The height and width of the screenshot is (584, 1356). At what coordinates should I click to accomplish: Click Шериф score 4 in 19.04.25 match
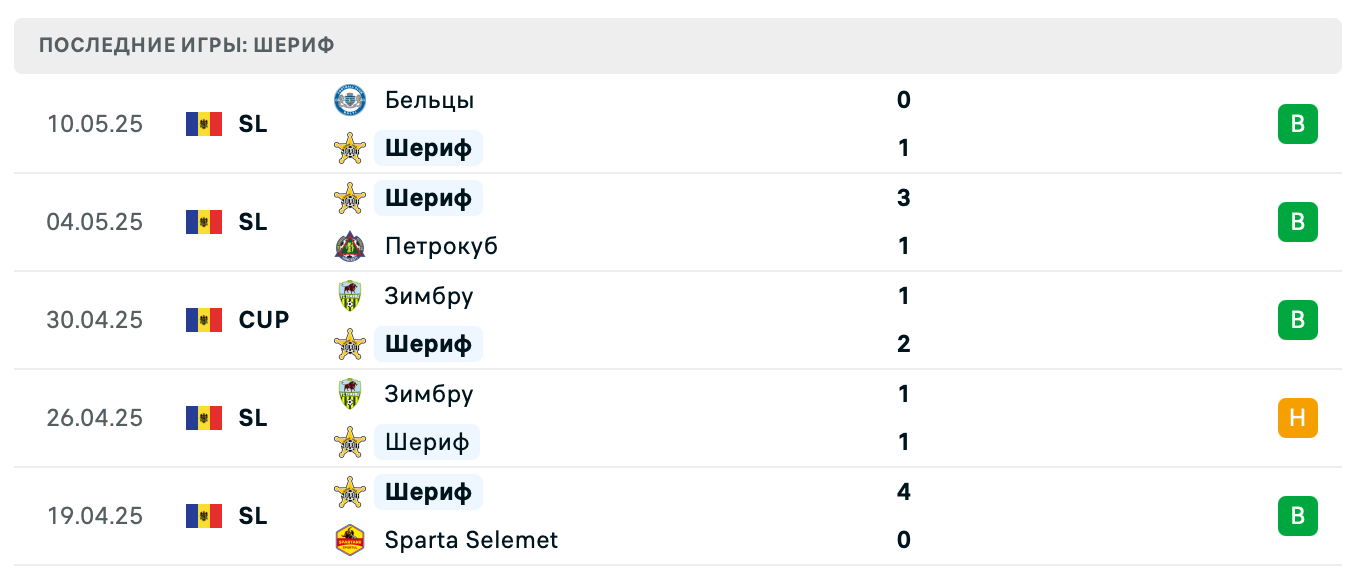904,492
